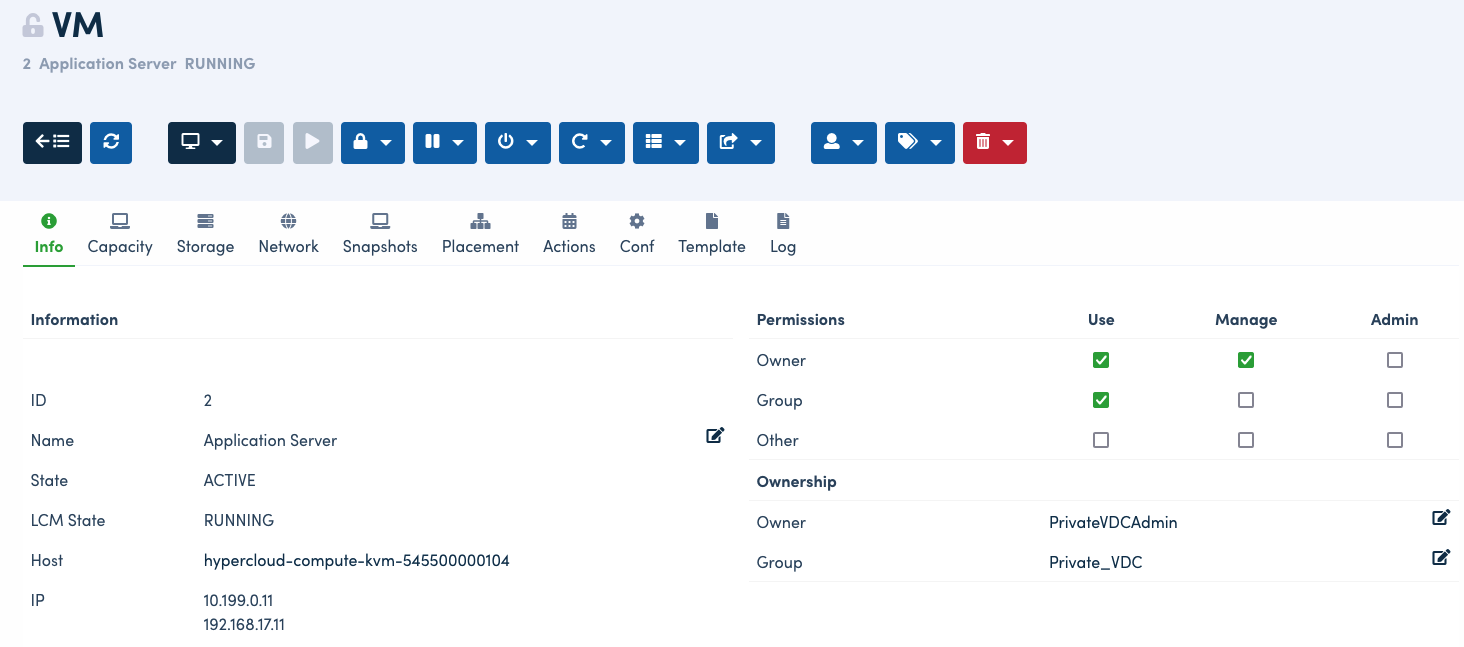Screen dimensions: 1464x647
Task: Click the edit icon next to VM name
Action: click(715, 435)
